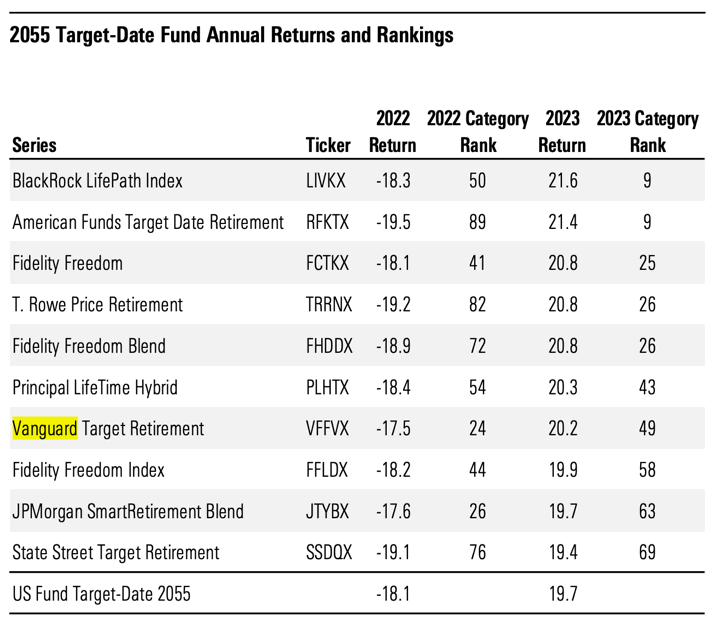Screen dimensions: 720x626
Task: Click the SSDQX ticker symbol
Action: pyautogui.click(x=328, y=552)
